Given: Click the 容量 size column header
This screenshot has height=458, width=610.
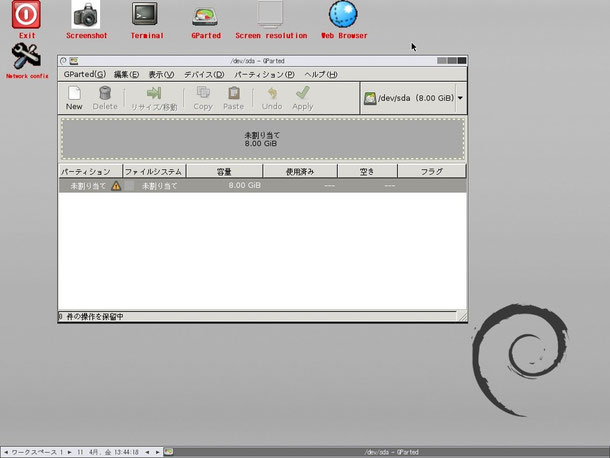Looking at the screenshot, I should pos(224,171).
